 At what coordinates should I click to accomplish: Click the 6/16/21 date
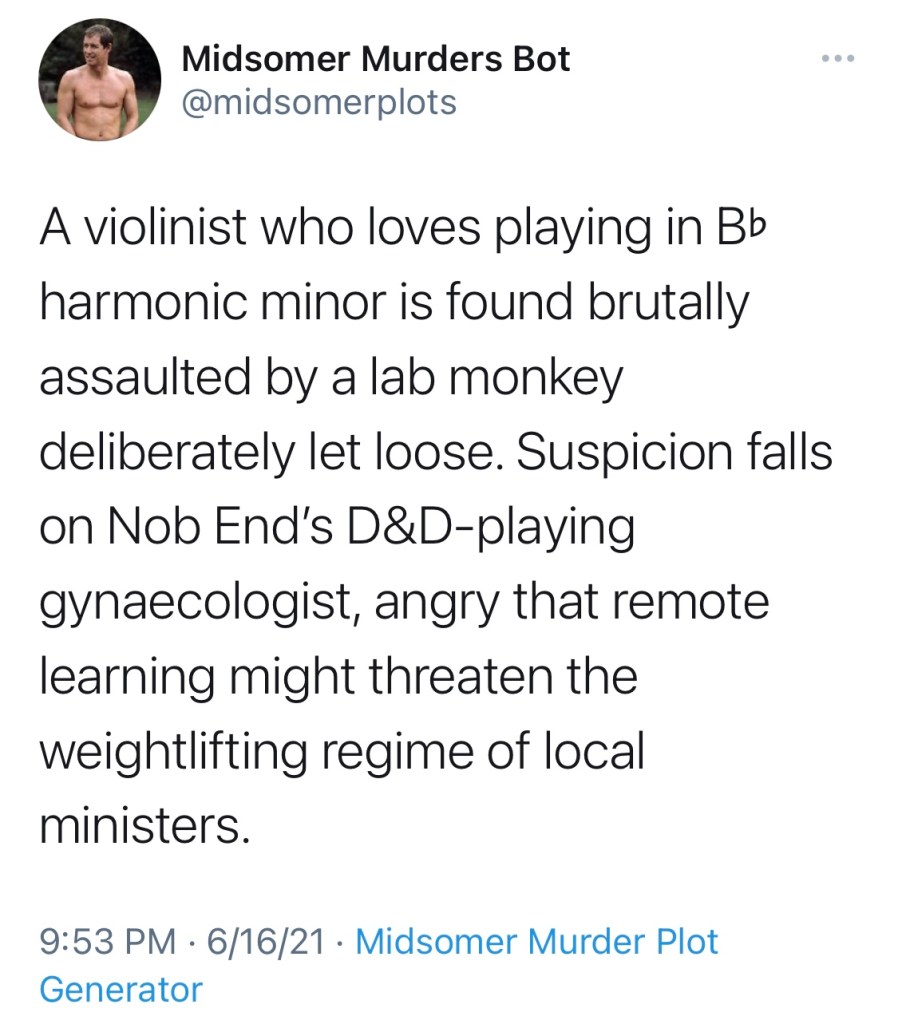[x=264, y=941]
